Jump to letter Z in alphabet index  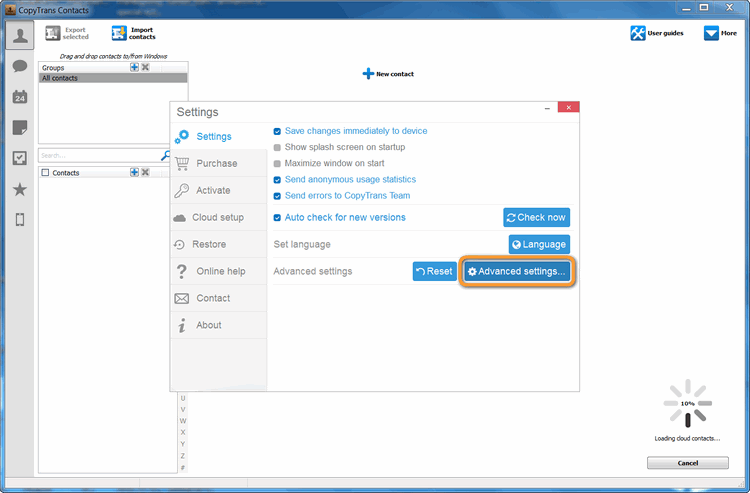(183, 456)
